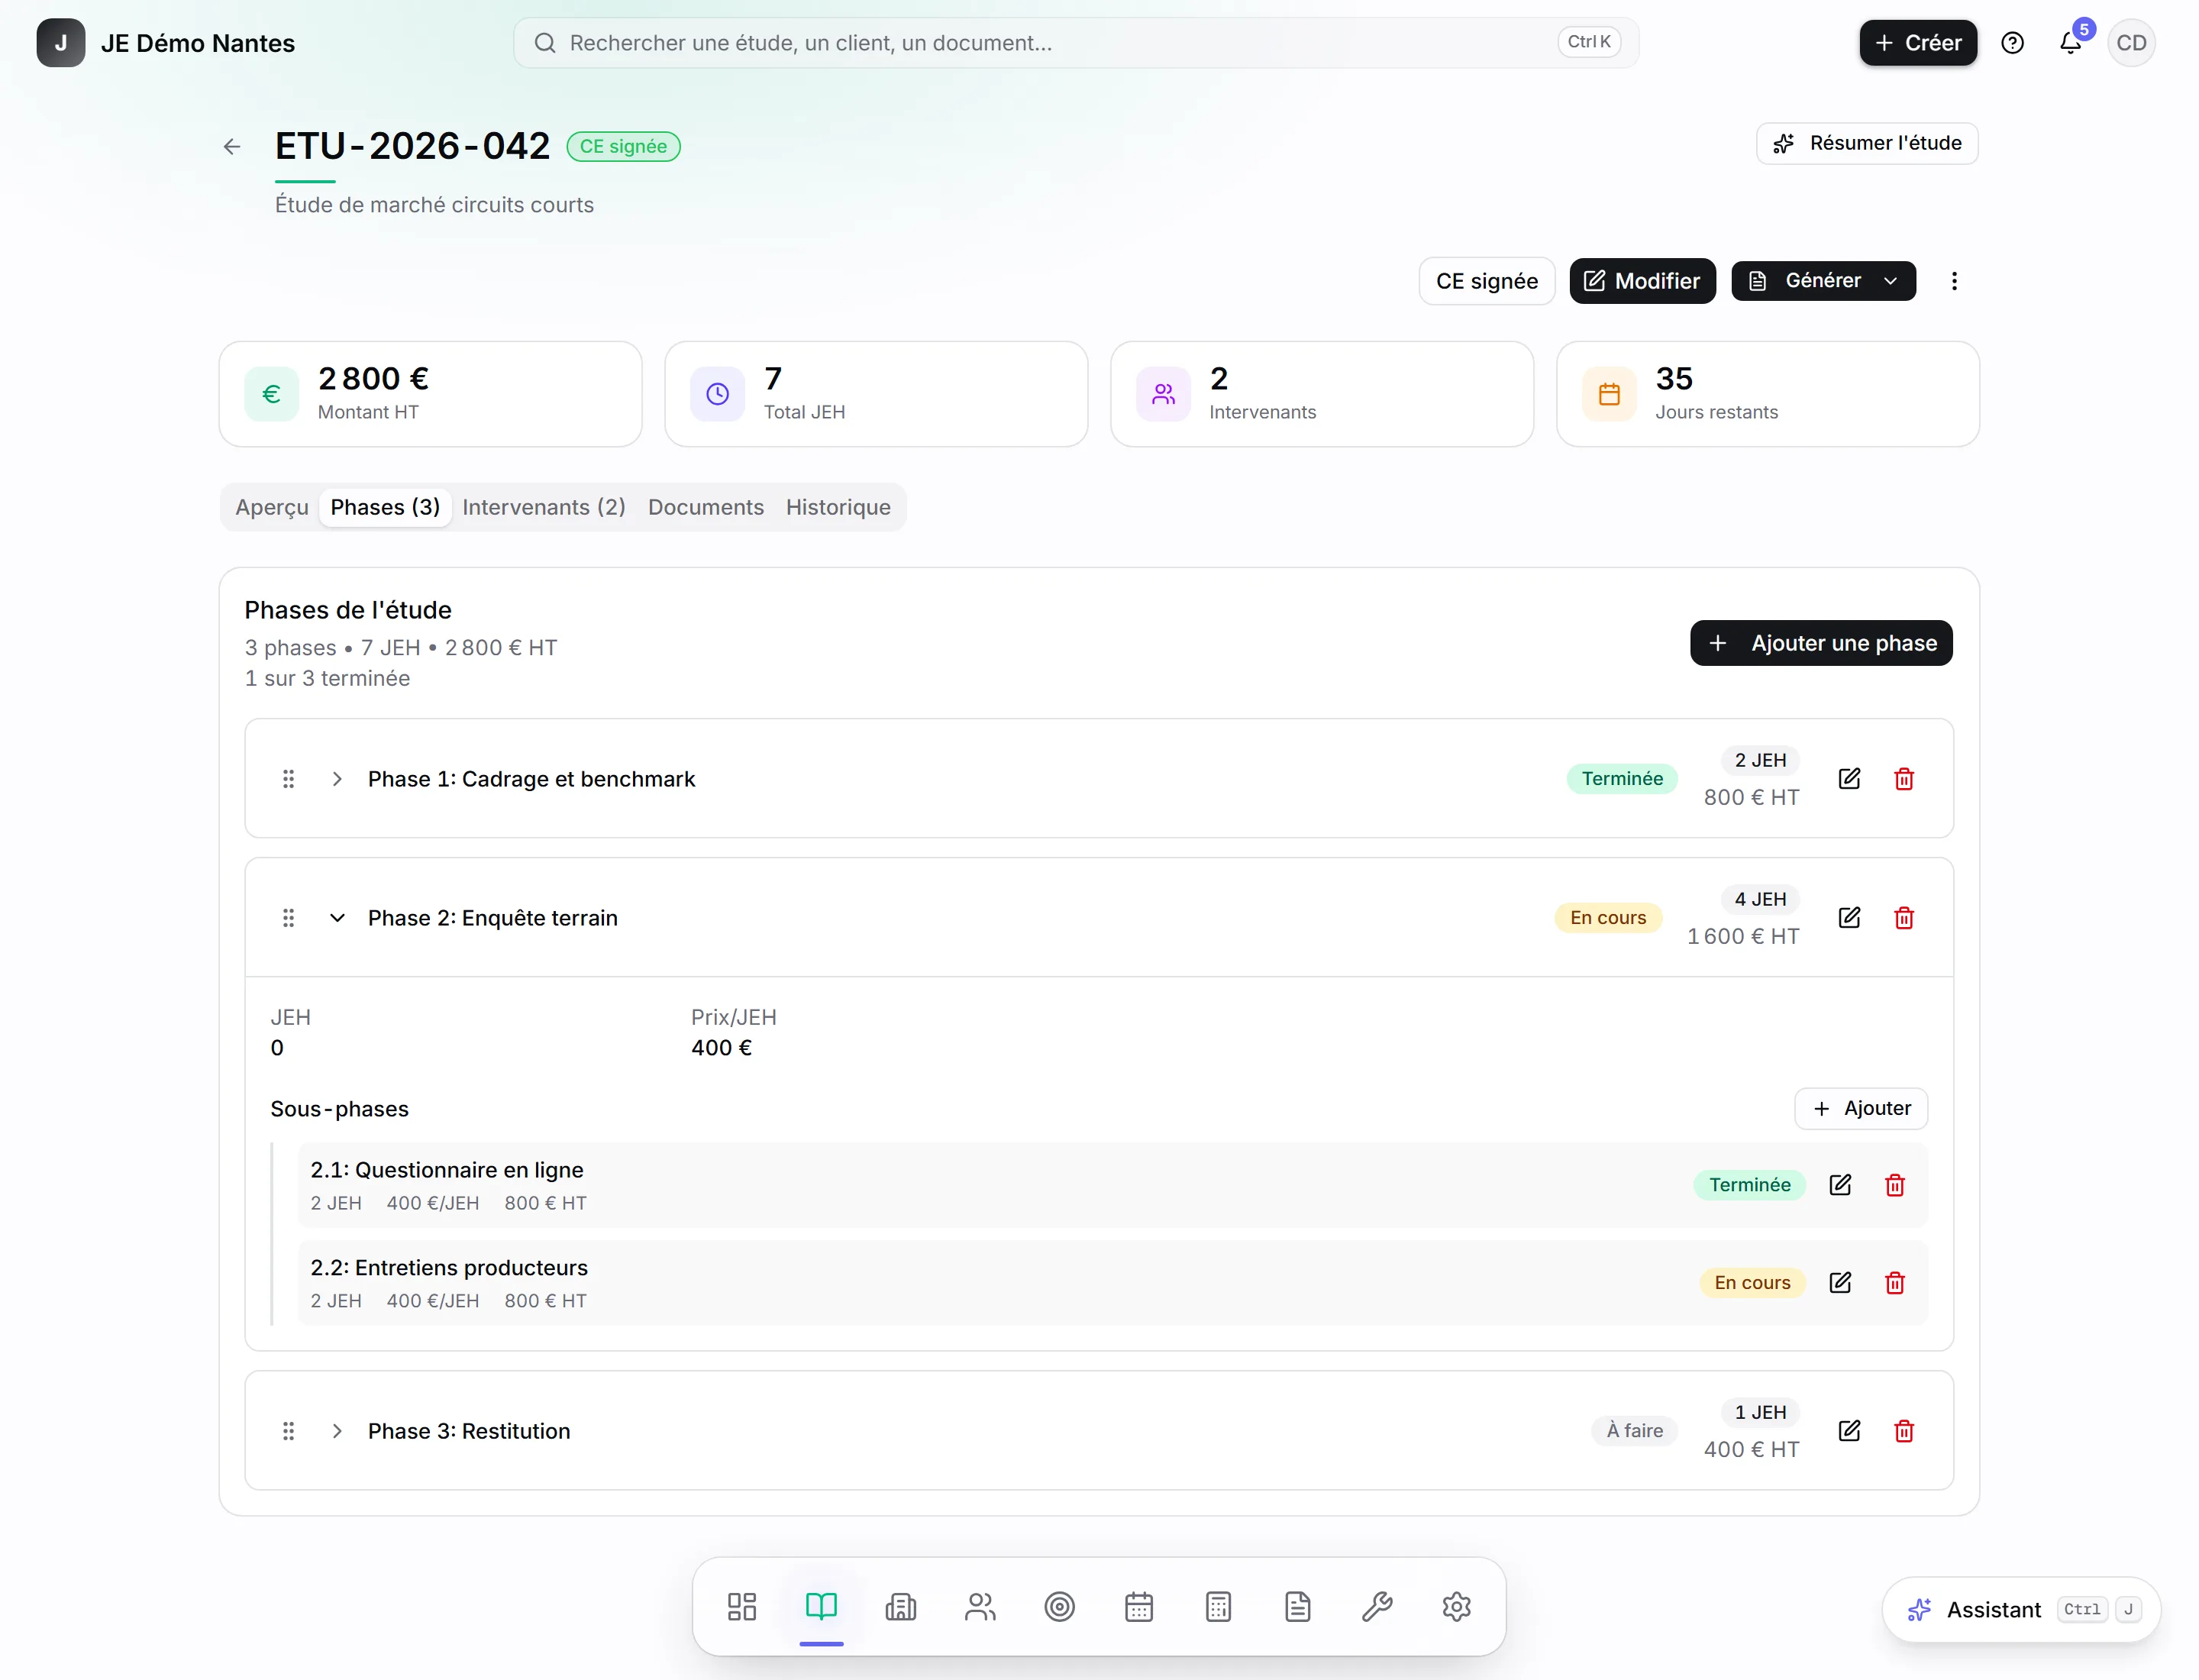
Task: Grab the drag handle of Phase 1
Action: [288, 779]
